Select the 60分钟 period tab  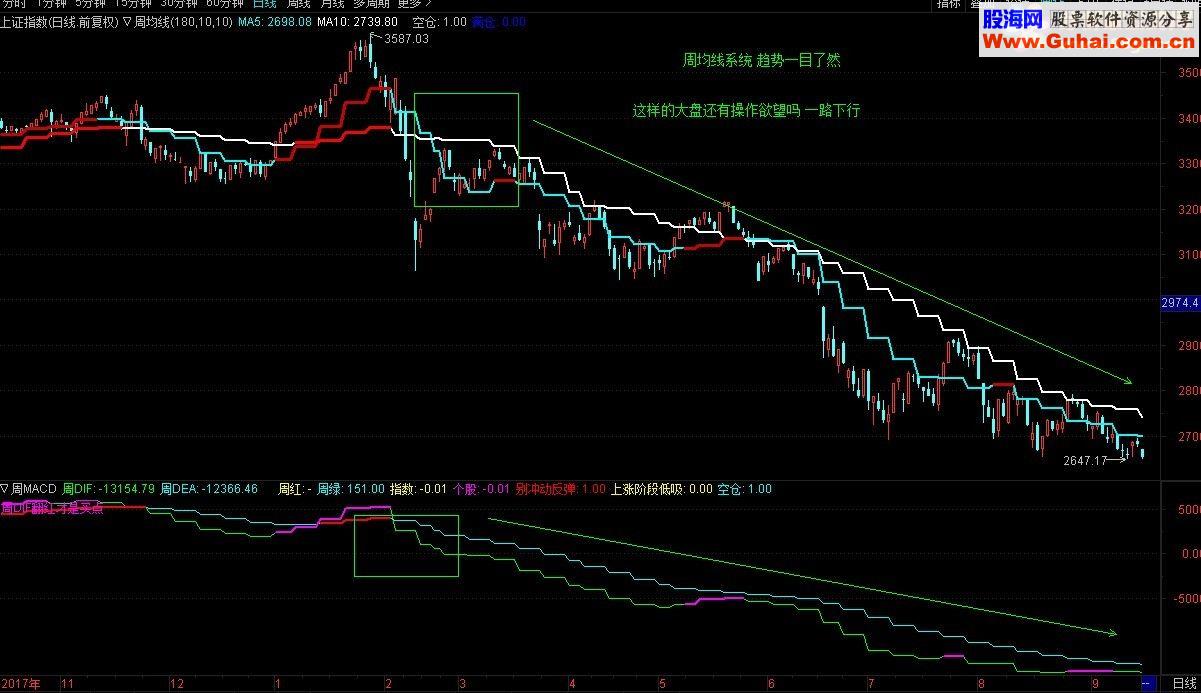coord(225,4)
